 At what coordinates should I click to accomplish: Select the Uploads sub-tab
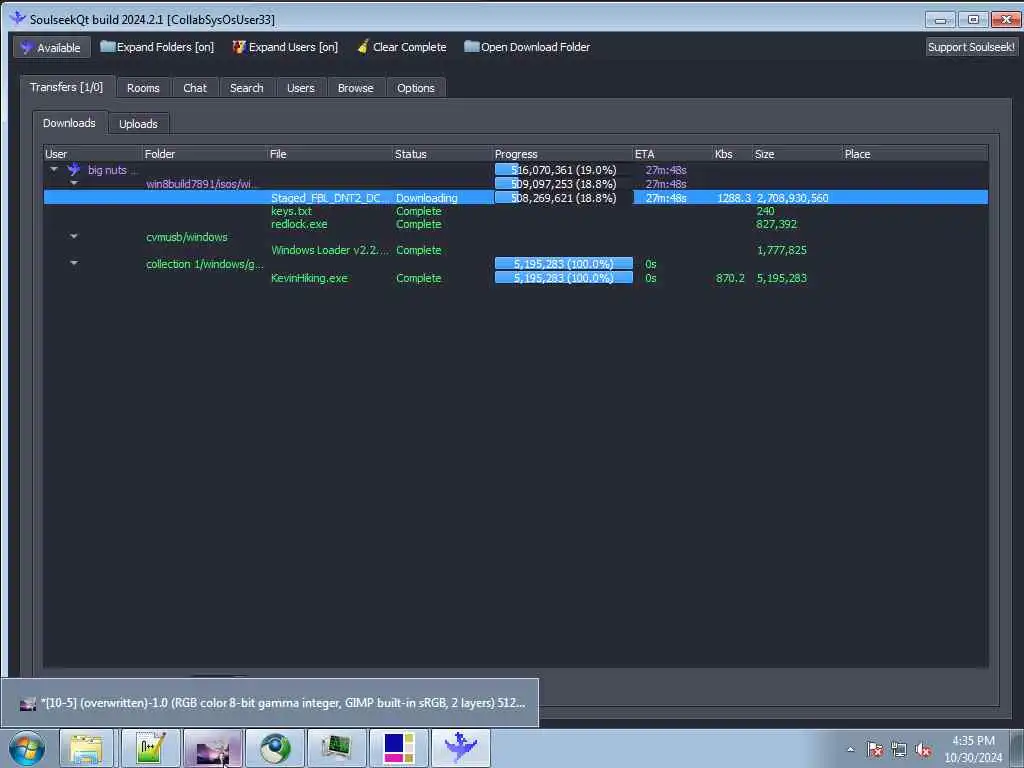tap(138, 123)
